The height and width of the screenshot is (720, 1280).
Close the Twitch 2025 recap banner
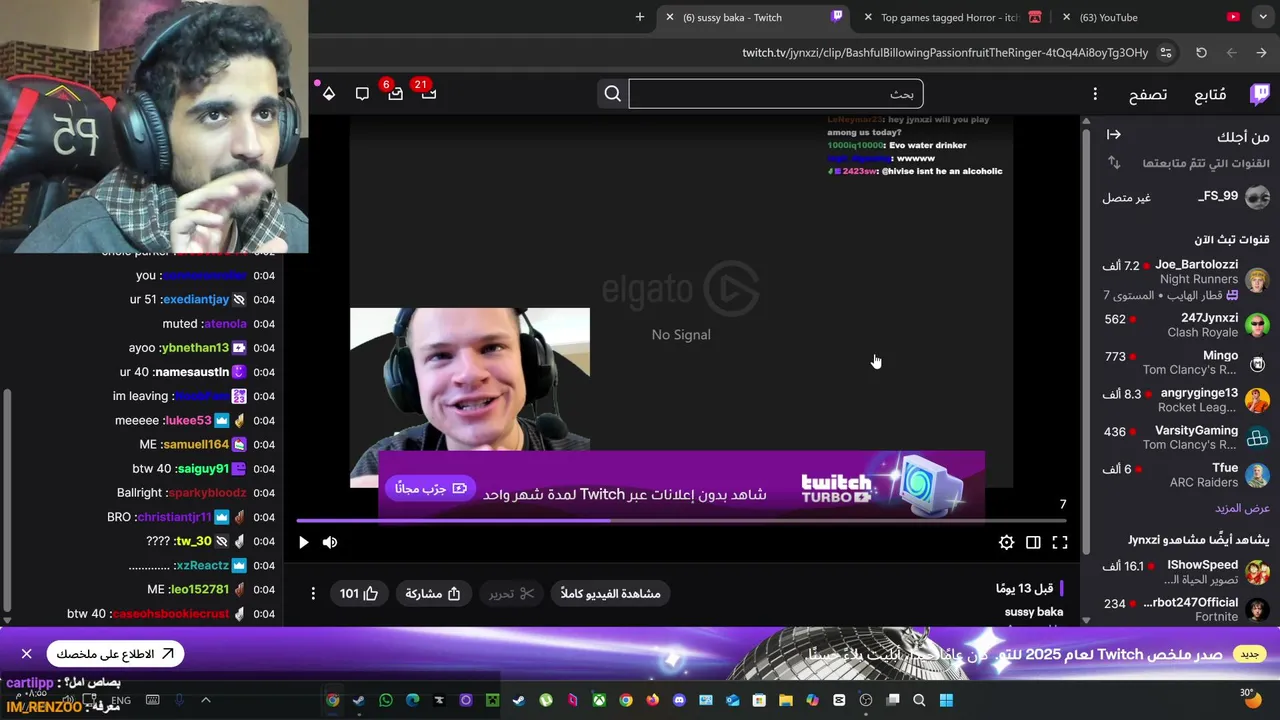click(27, 654)
